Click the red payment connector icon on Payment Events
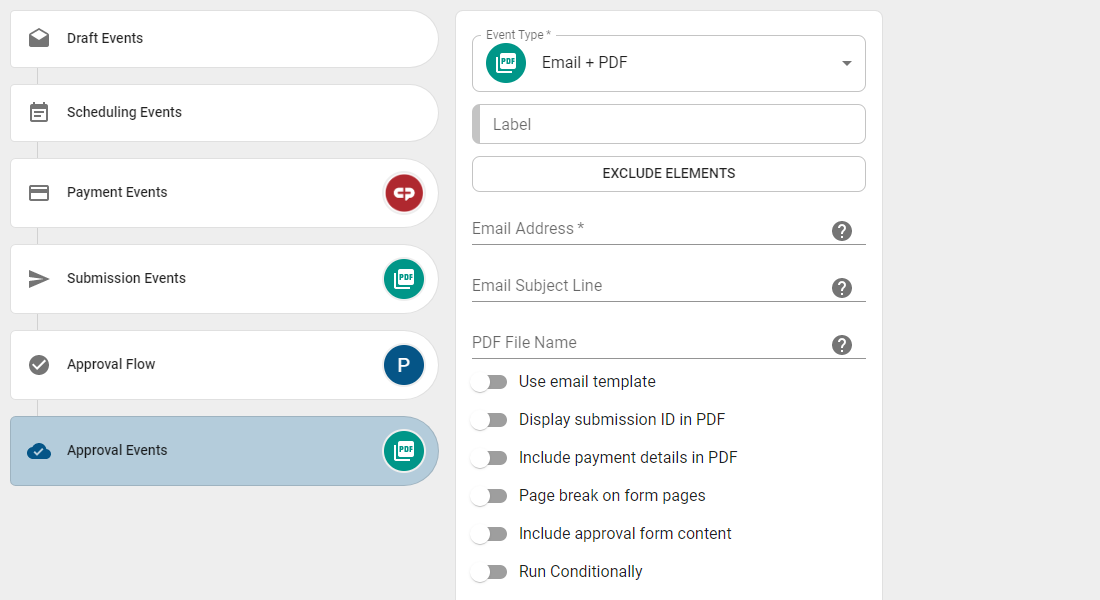 (x=404, y=193)
